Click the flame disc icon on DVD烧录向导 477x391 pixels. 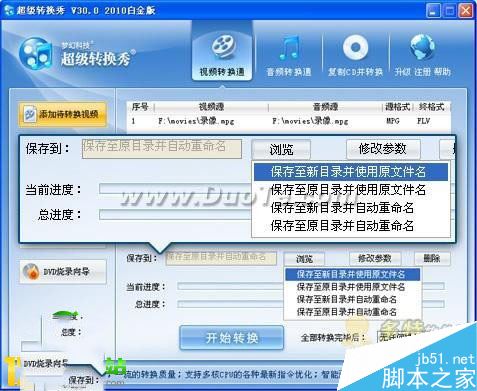[31, 272]
